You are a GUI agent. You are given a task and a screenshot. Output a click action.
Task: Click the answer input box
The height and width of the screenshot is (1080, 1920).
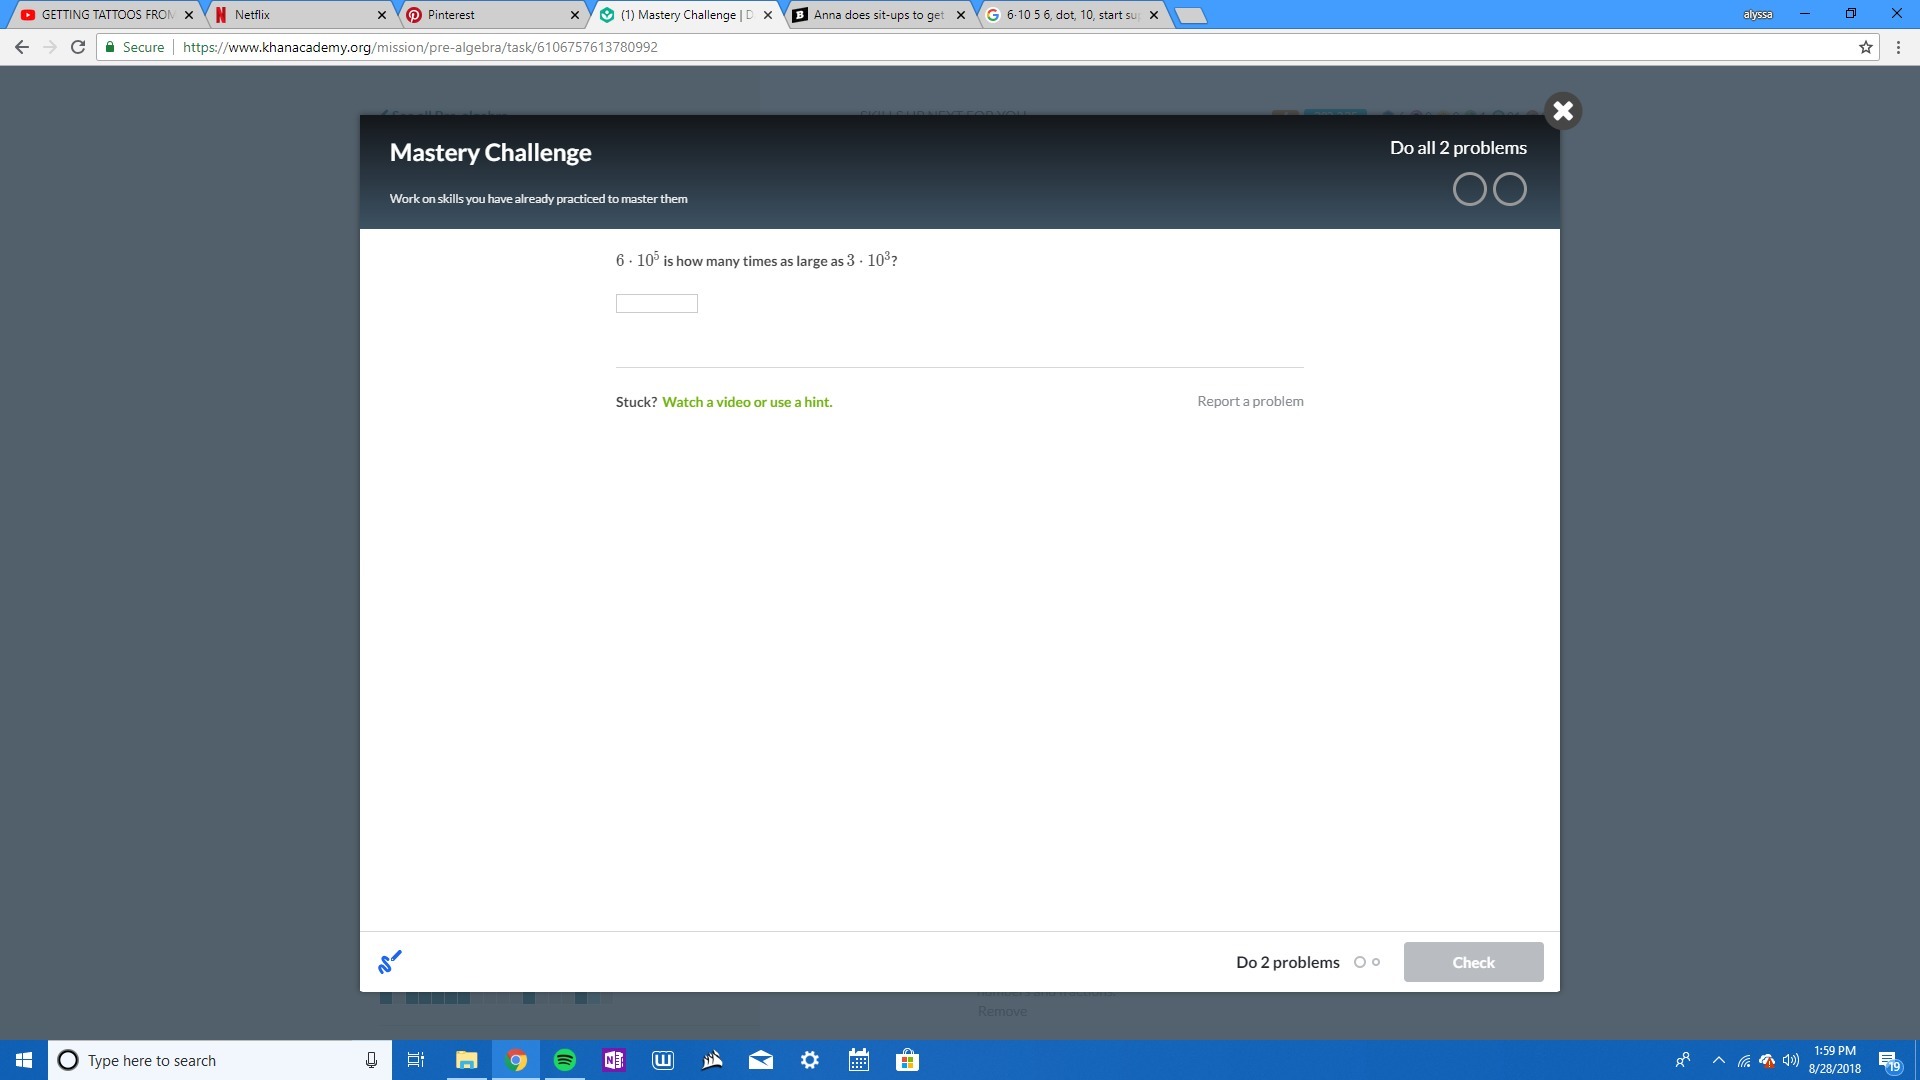[656, 304]
